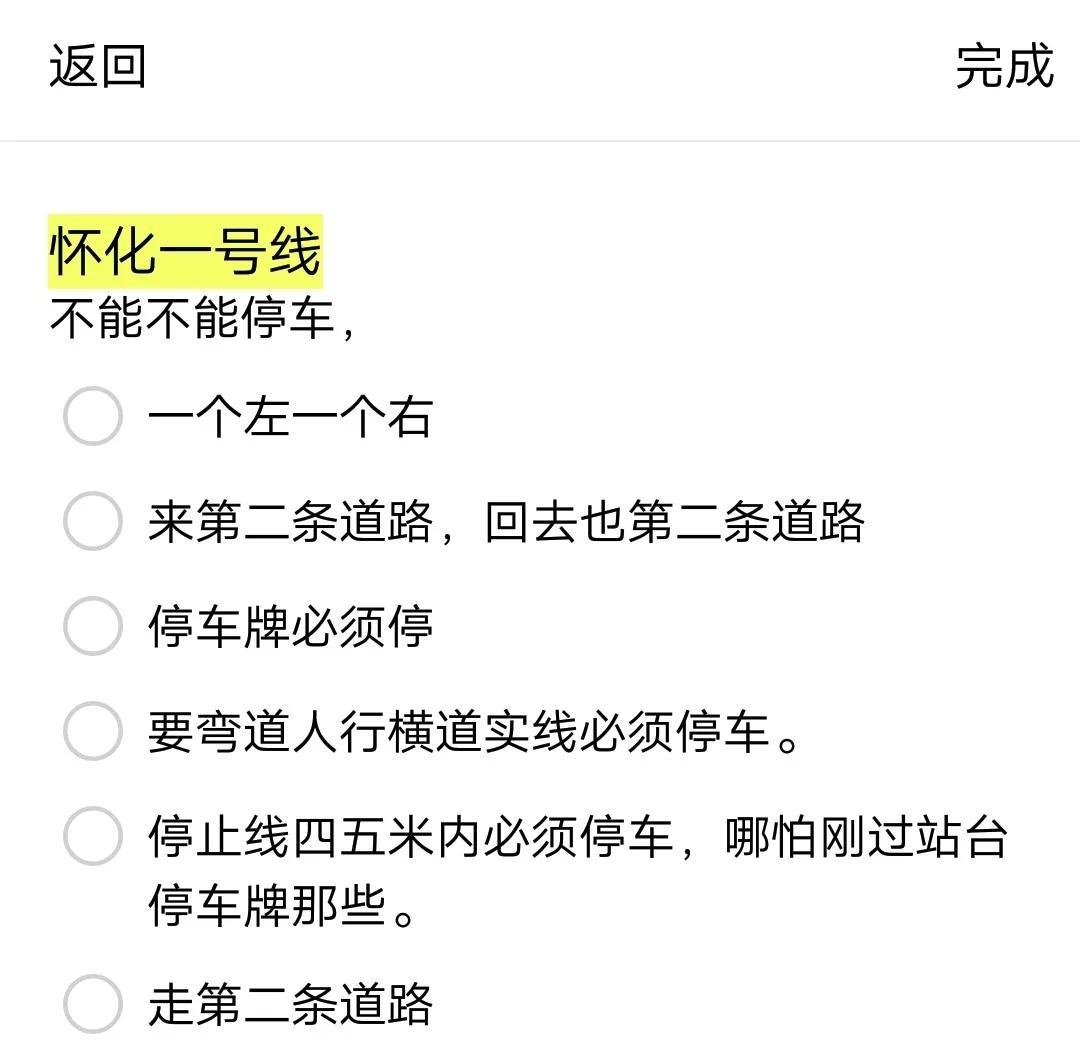
Task: Tap 完成 to finish
Action: pos(1003,67)
